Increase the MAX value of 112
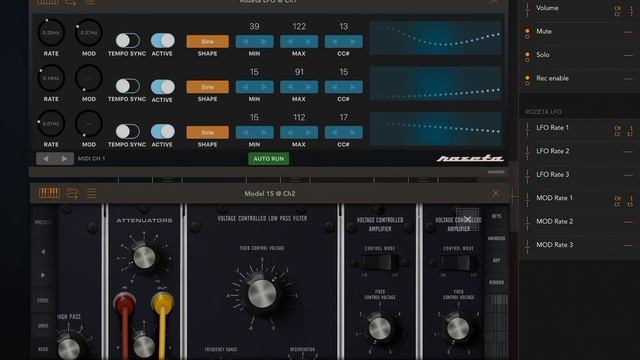The height and width of the screenshot is (360, 640). (309, 132)
